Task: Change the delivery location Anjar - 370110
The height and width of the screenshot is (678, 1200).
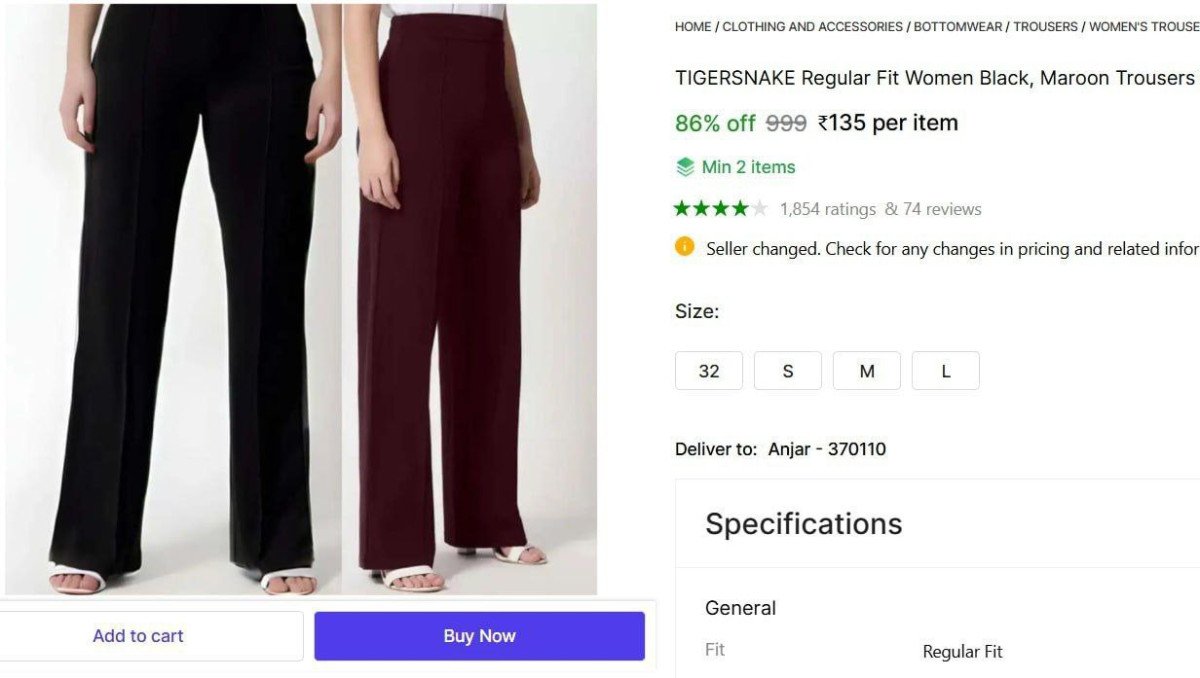Action: 827,449
